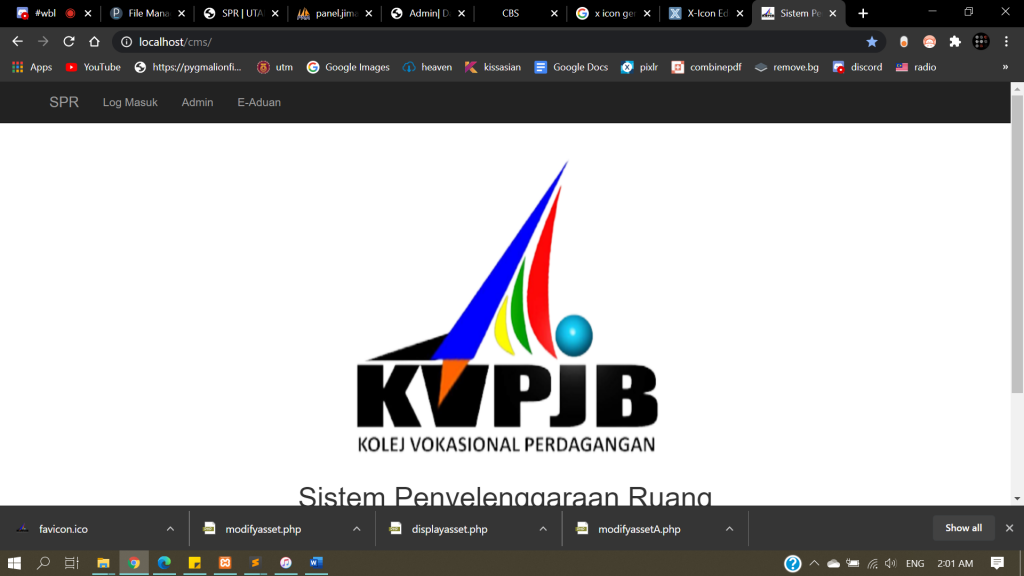
Task: Click the E-Aduan navigation link
Action: pos(259,102)
